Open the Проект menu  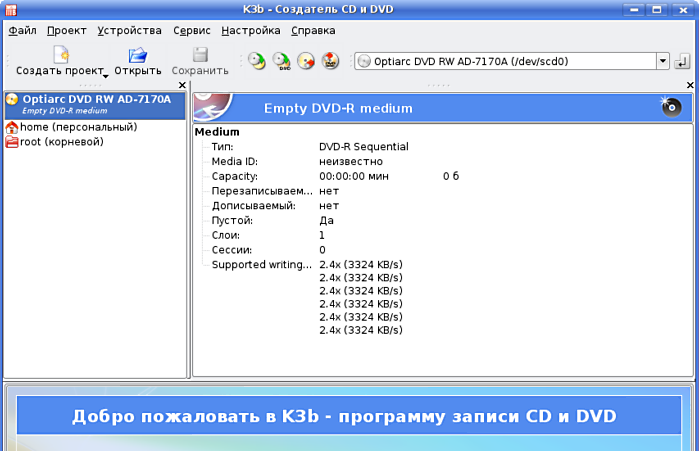67,30
